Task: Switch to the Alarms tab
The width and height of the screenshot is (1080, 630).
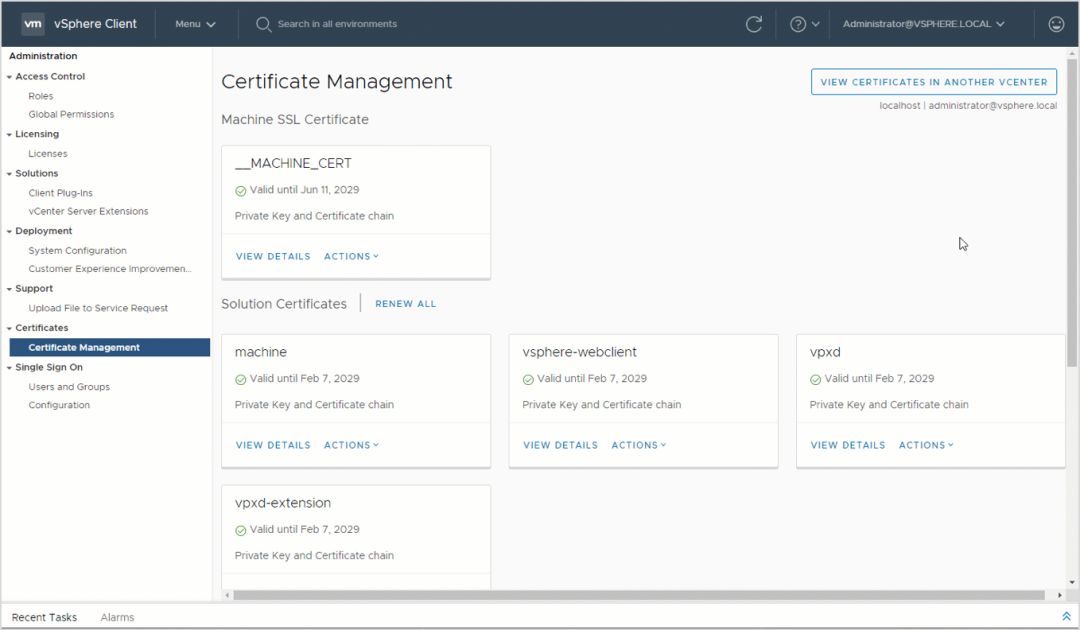Action: click(x=117, y=617)
